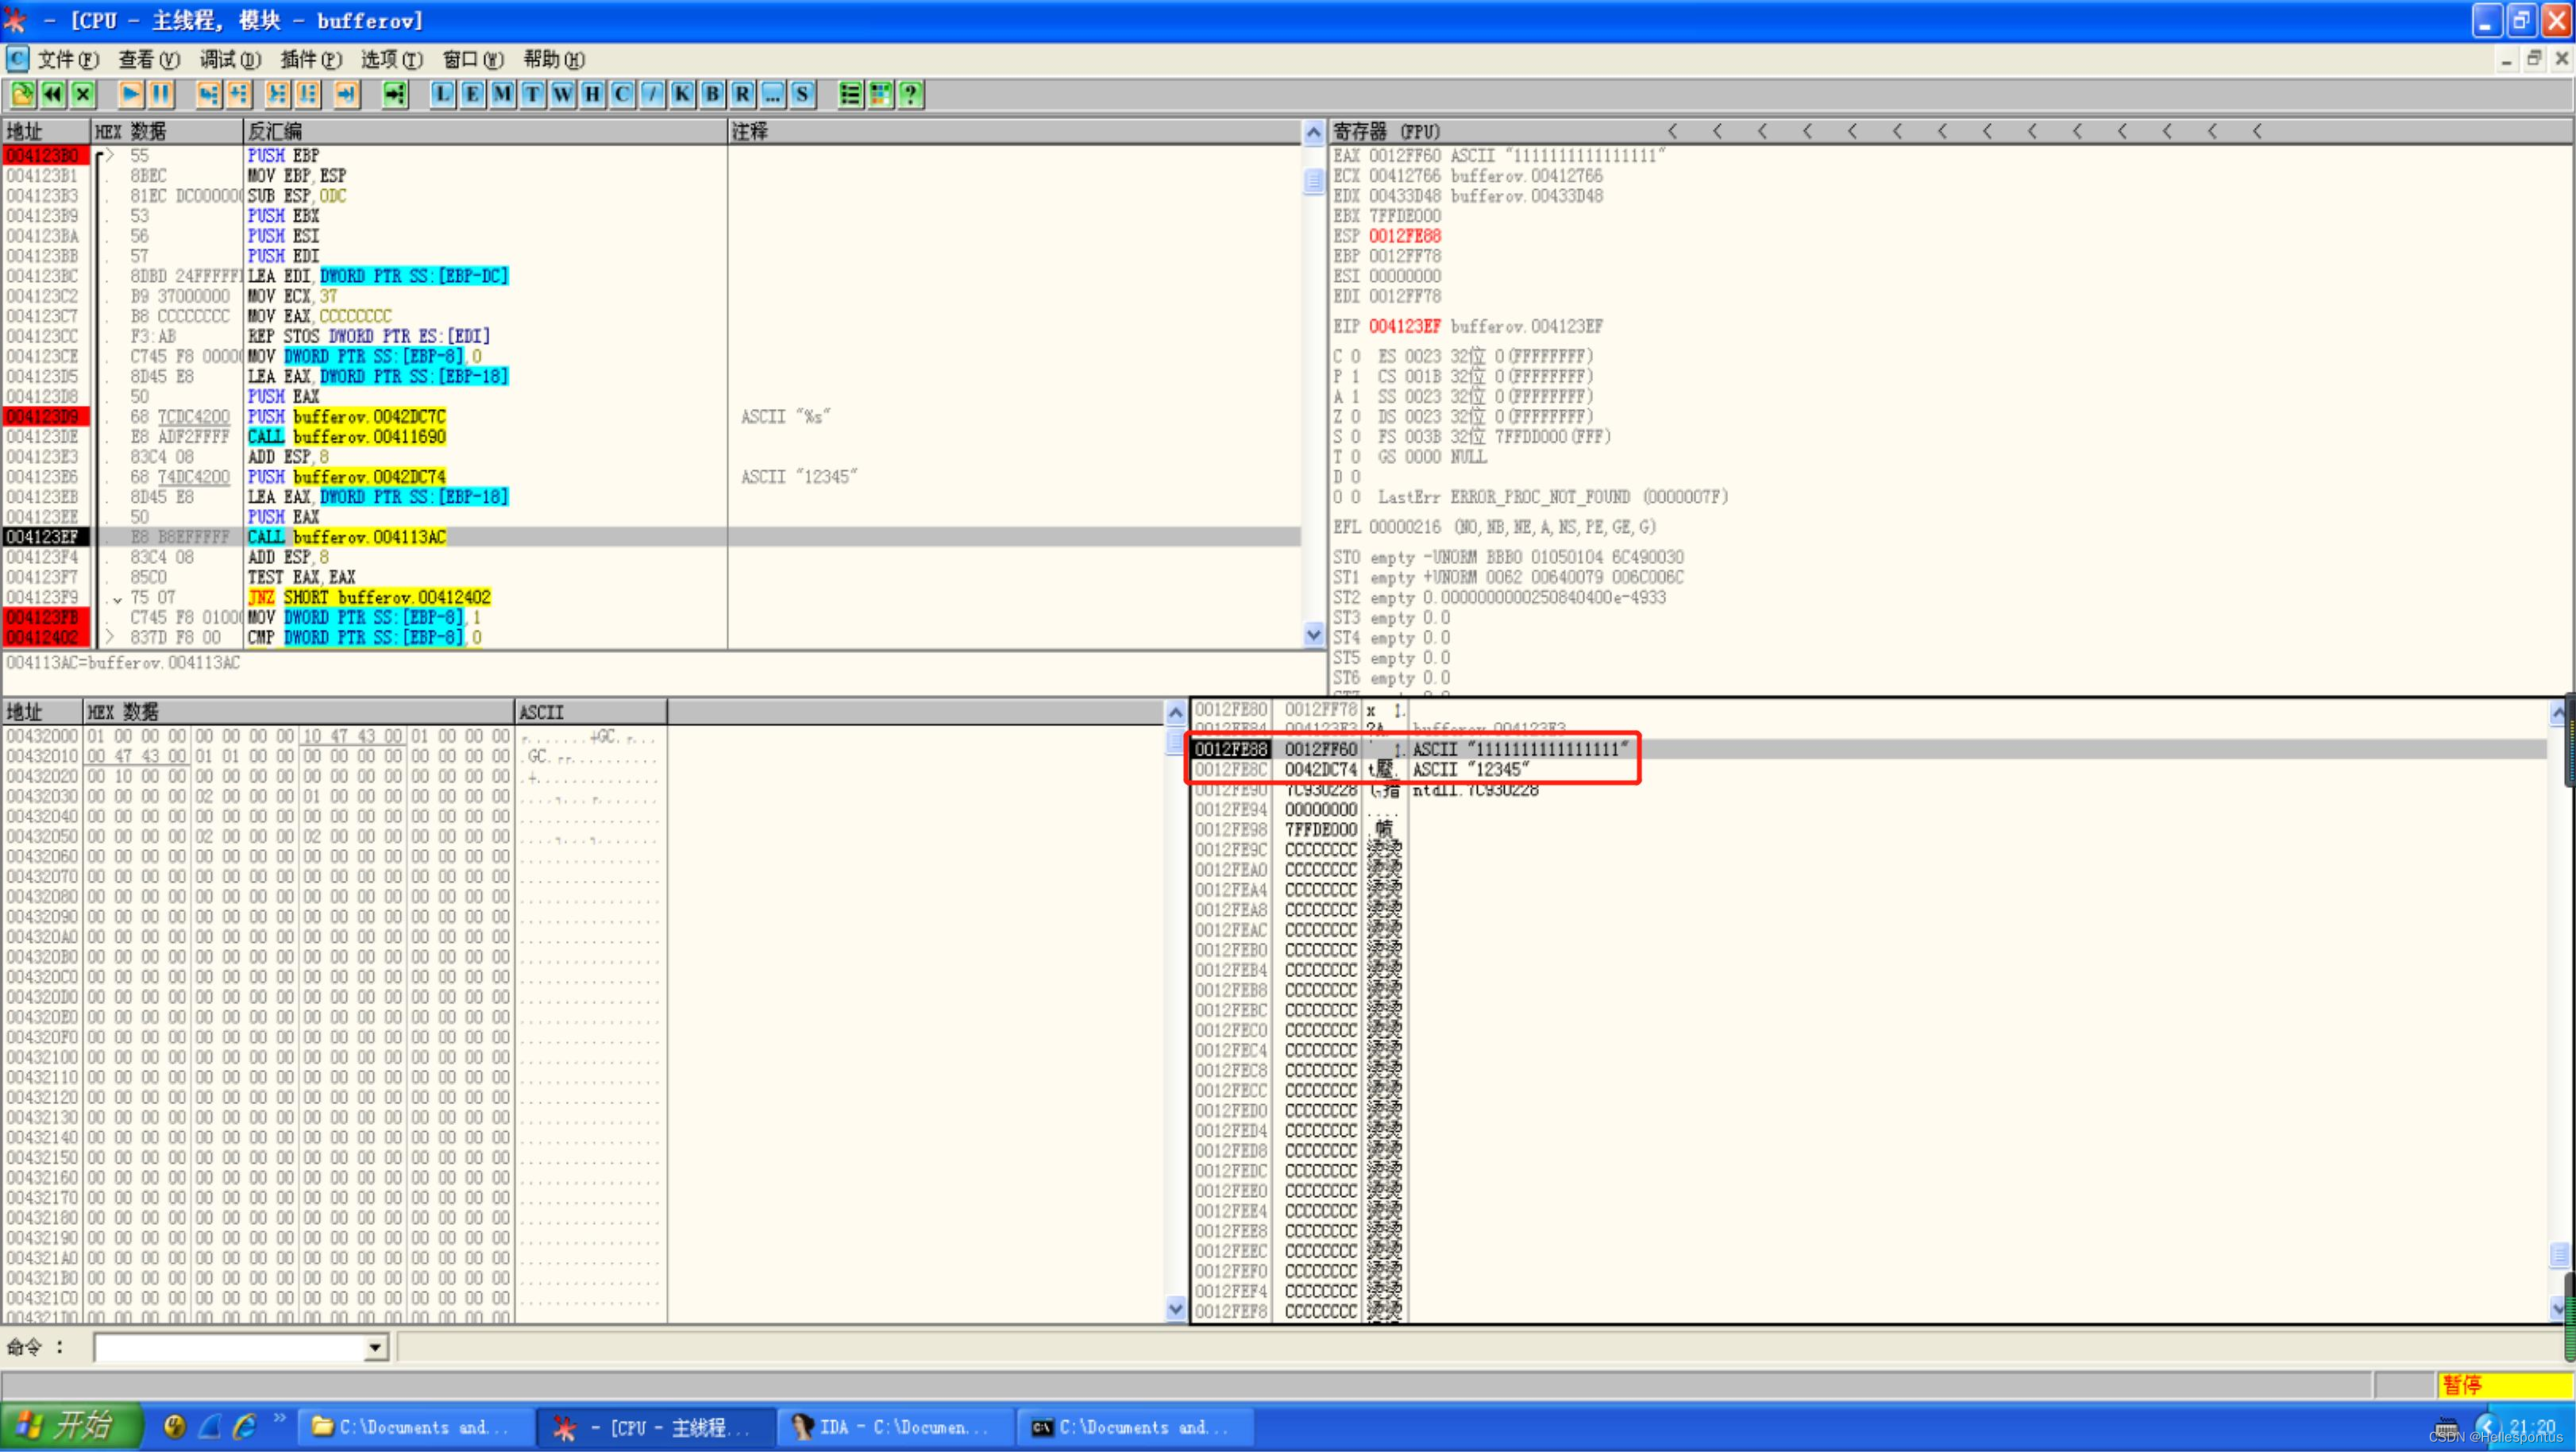Open the help question mark icon

[910, 94]
